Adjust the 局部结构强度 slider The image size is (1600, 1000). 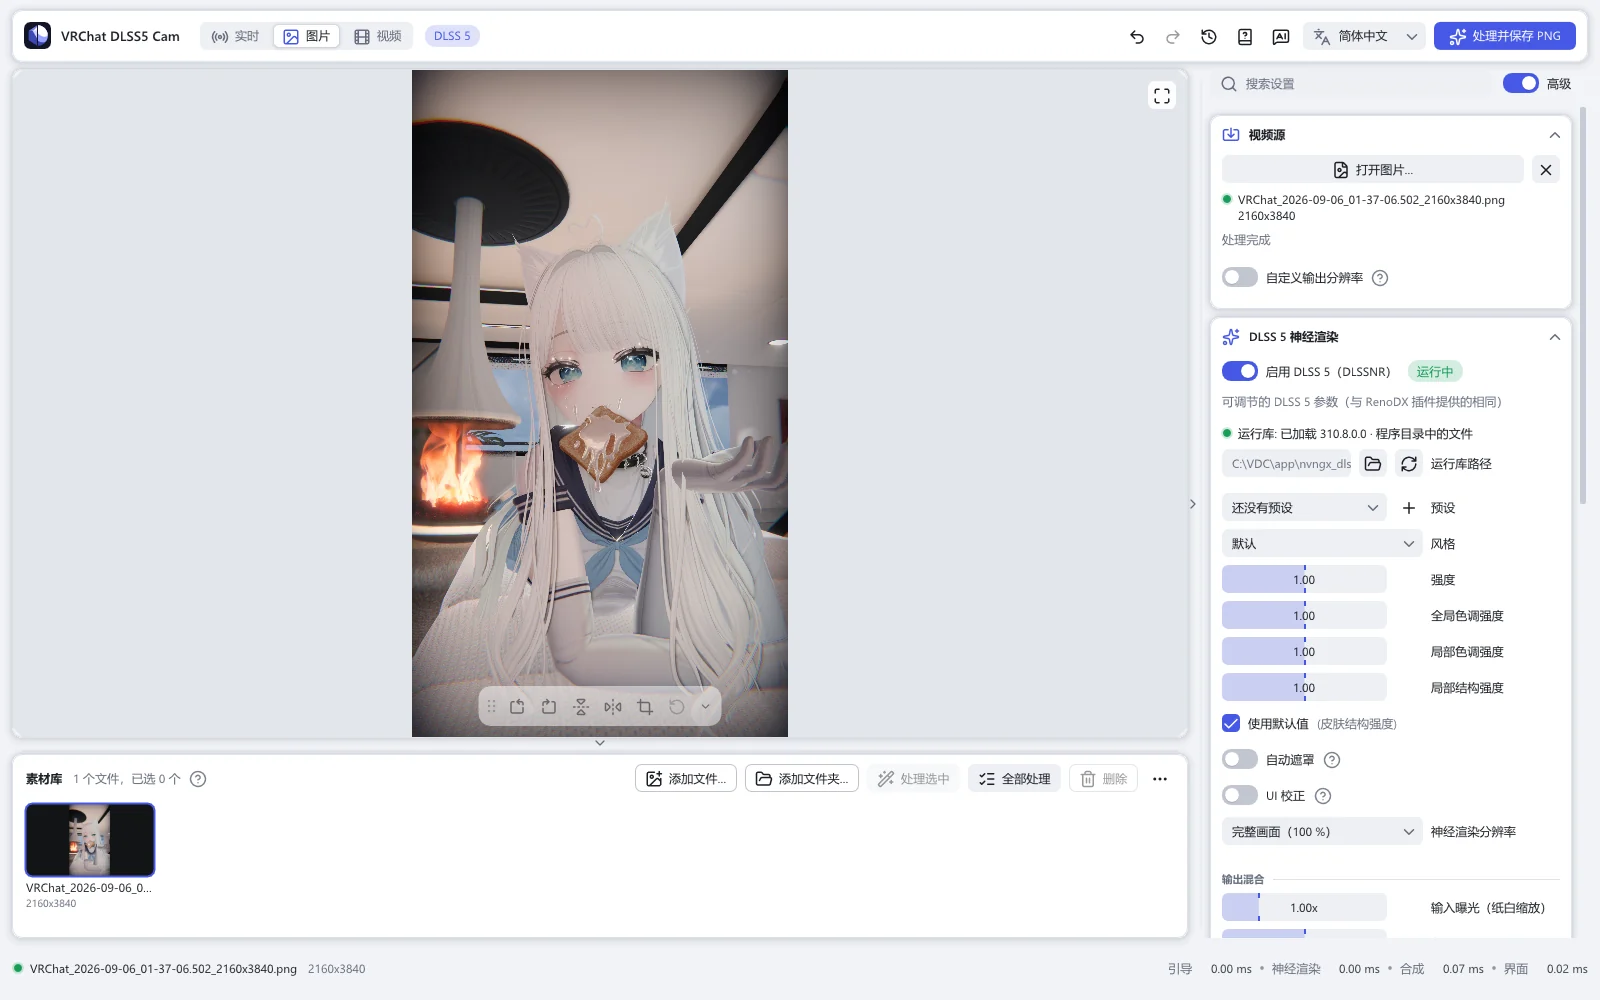(1304, 688)
